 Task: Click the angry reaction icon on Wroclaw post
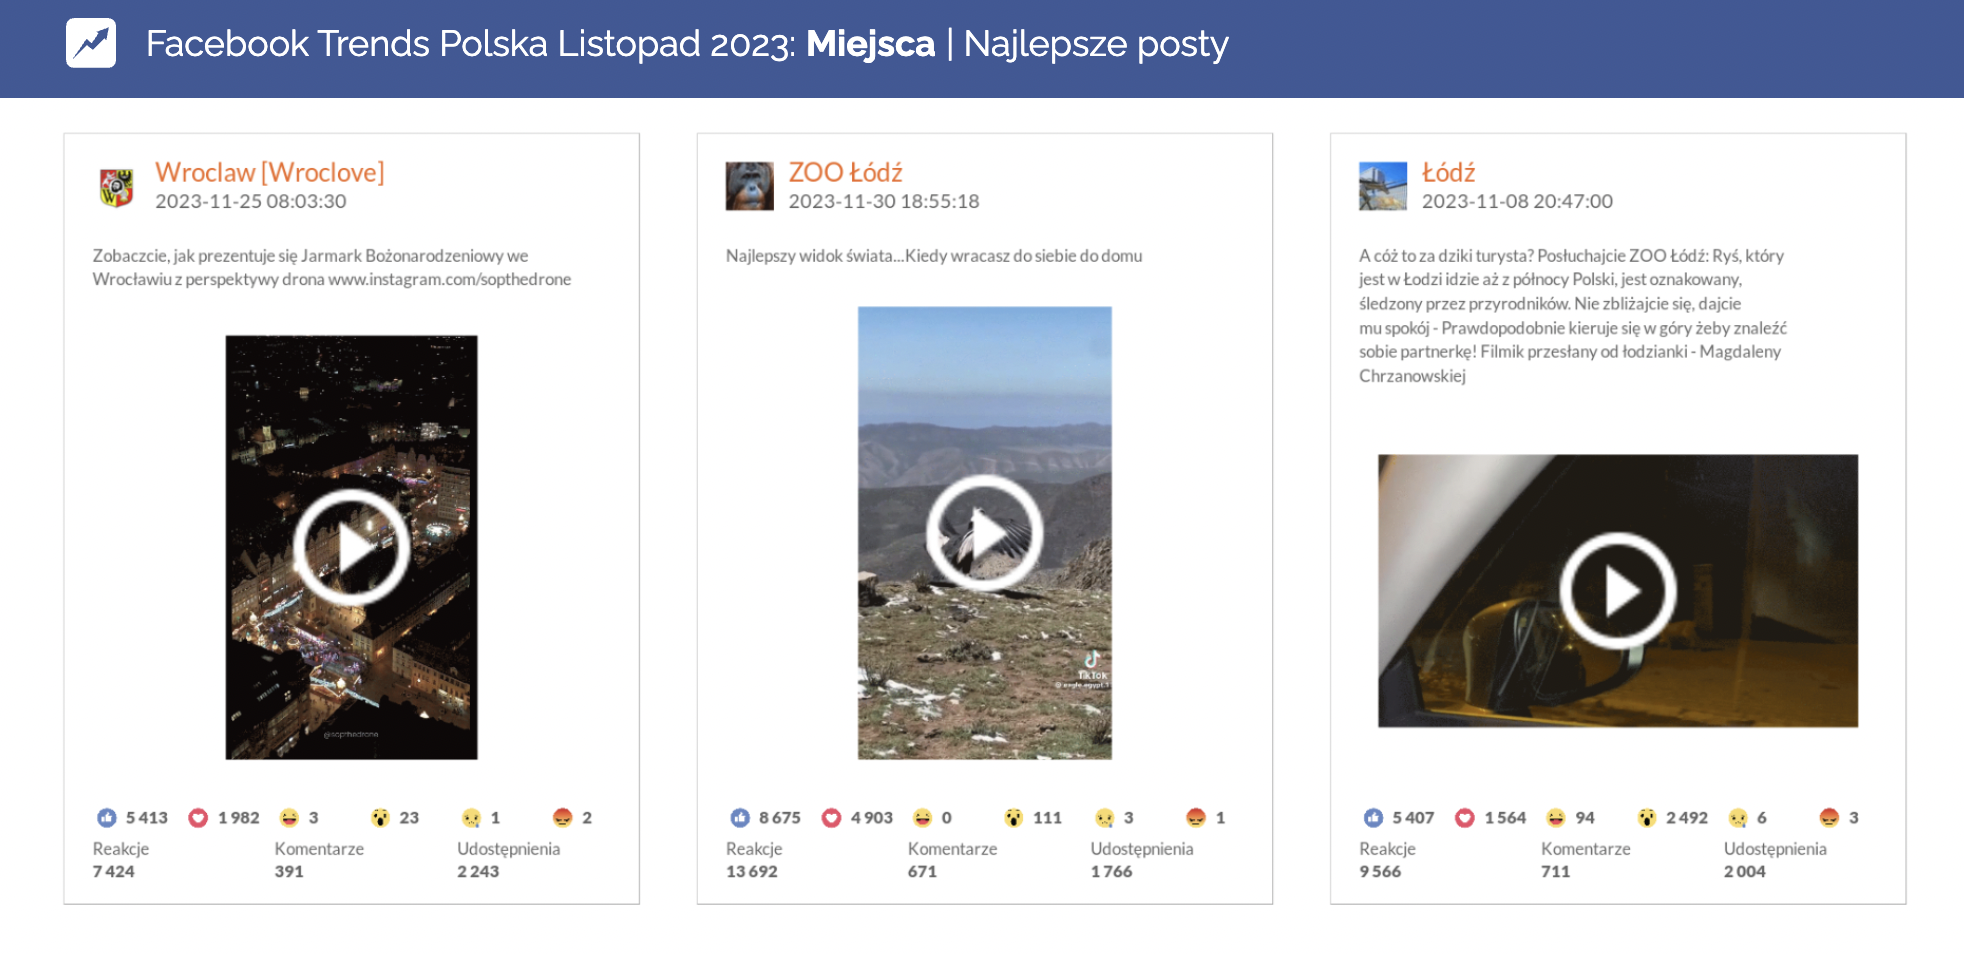pyautogui.click(x=563, y=818)
